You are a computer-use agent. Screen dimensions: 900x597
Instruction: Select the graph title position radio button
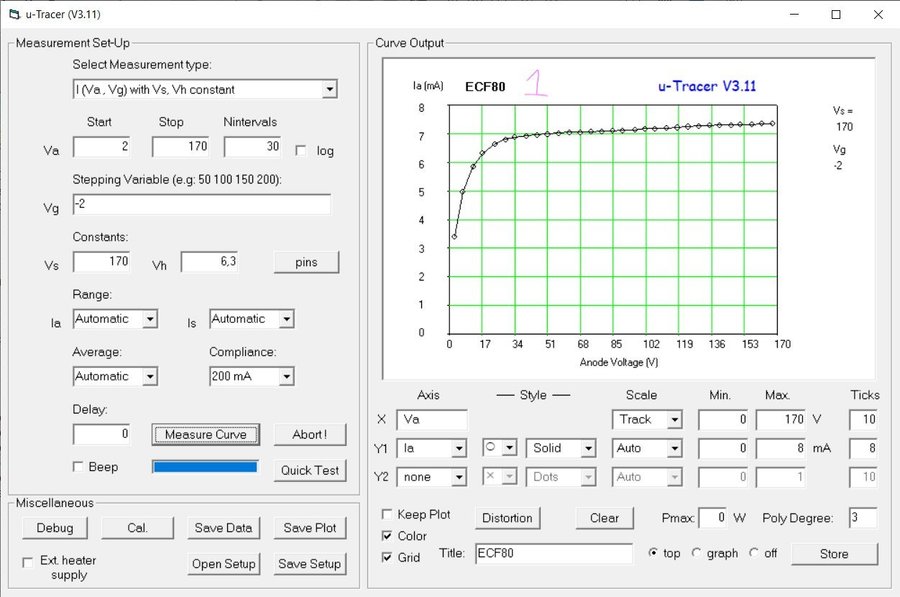pyautogui.click(x=697, y=553)
